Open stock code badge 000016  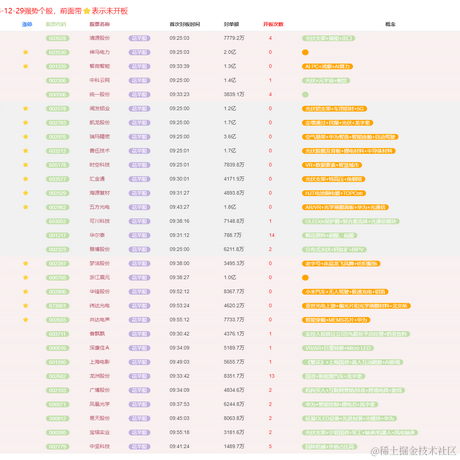click(x=58, y=348)
